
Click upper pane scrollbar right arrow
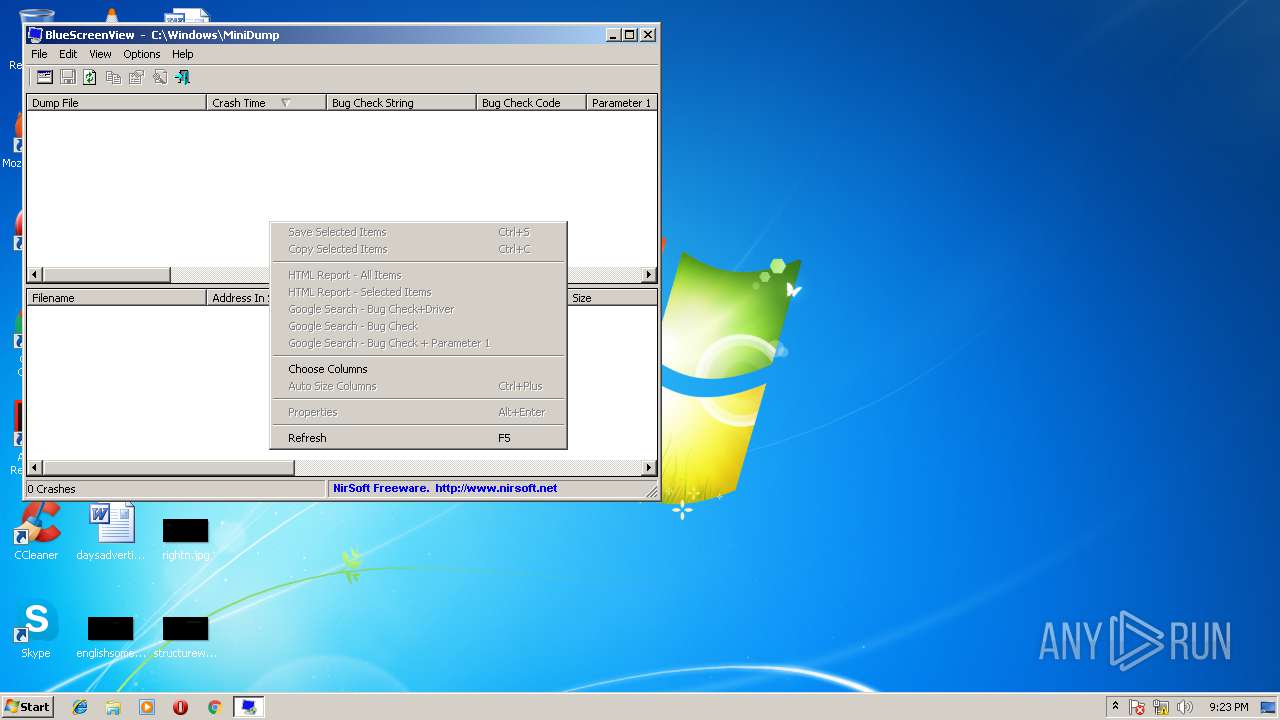tap(649, 274)
